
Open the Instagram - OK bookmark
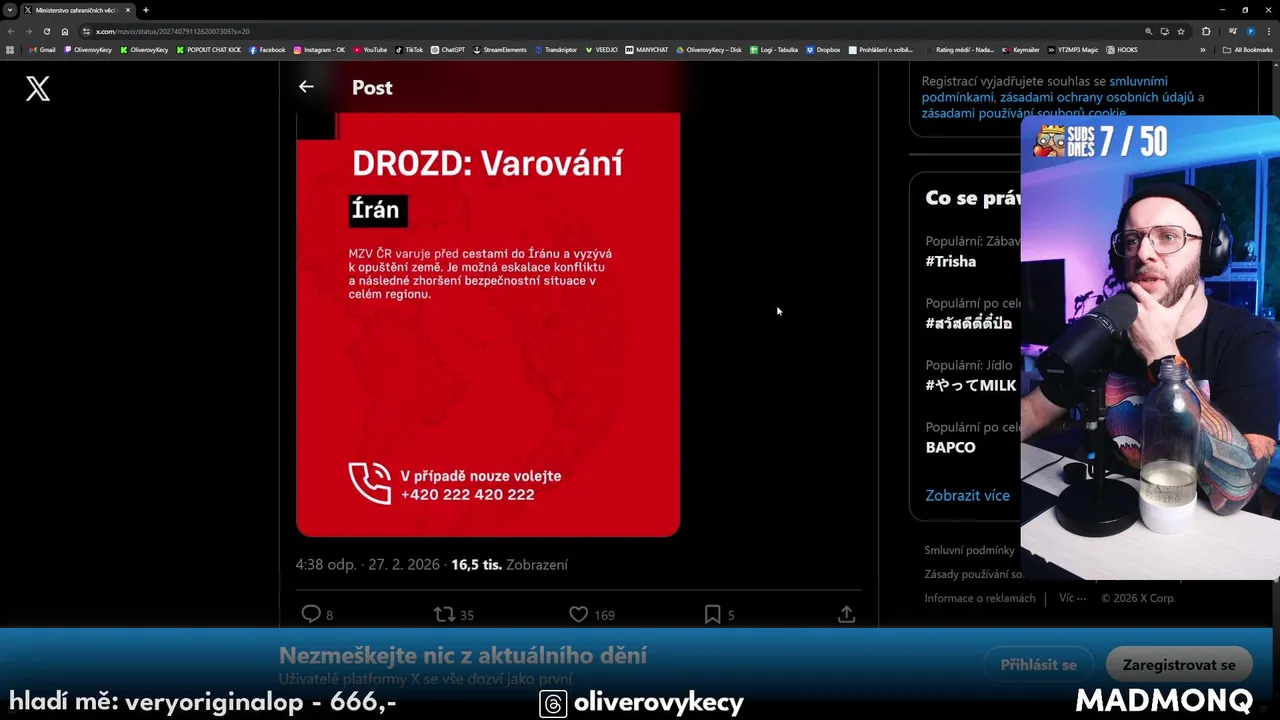(x=319, y=49)
